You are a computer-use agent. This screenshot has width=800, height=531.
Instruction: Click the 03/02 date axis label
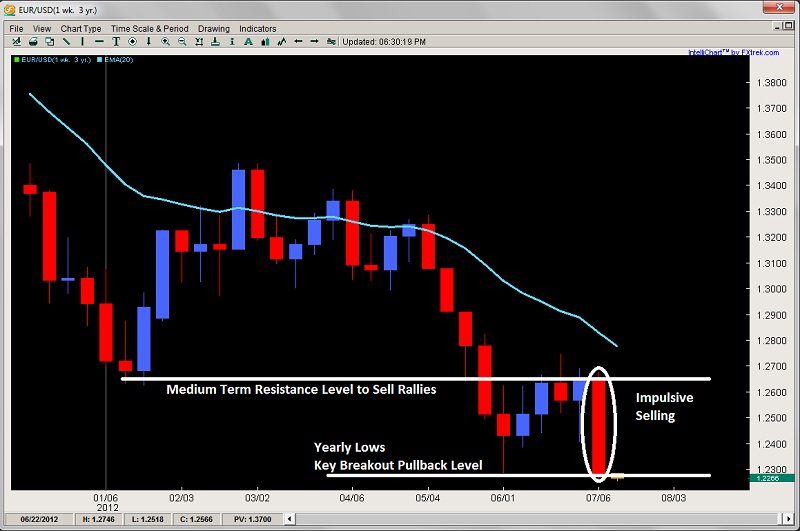257,498
